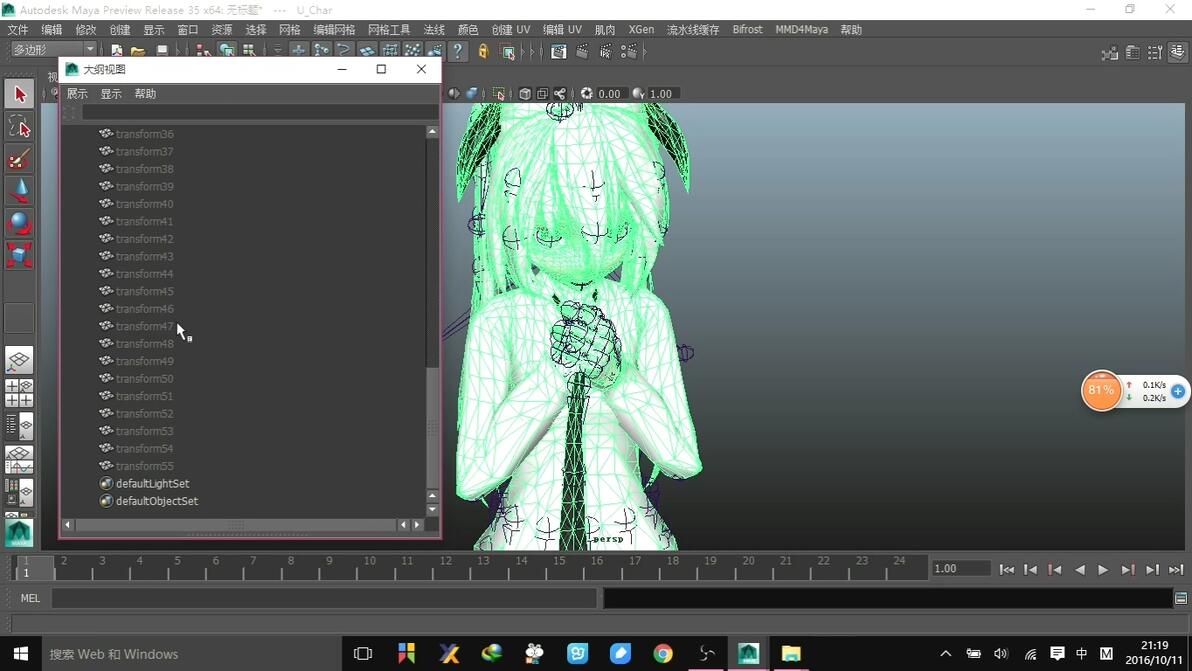Toggle viewport wireframe cube icon

[x=525, y=93]
